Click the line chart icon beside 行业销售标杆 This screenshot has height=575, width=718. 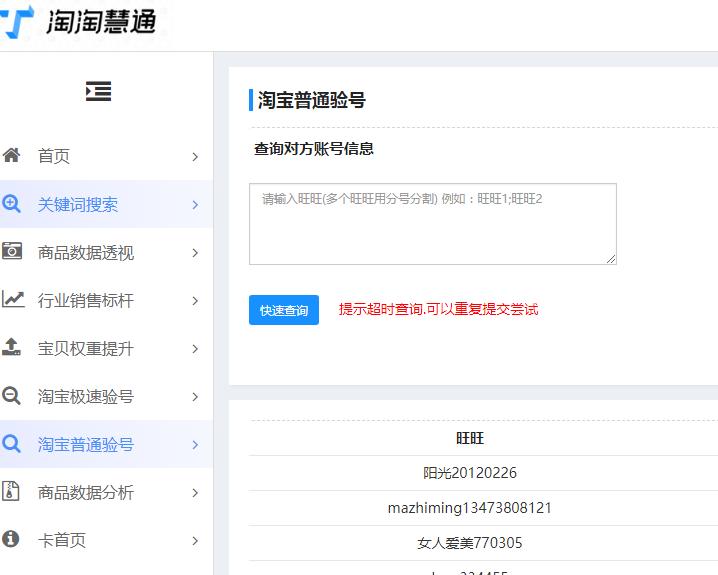13,299
